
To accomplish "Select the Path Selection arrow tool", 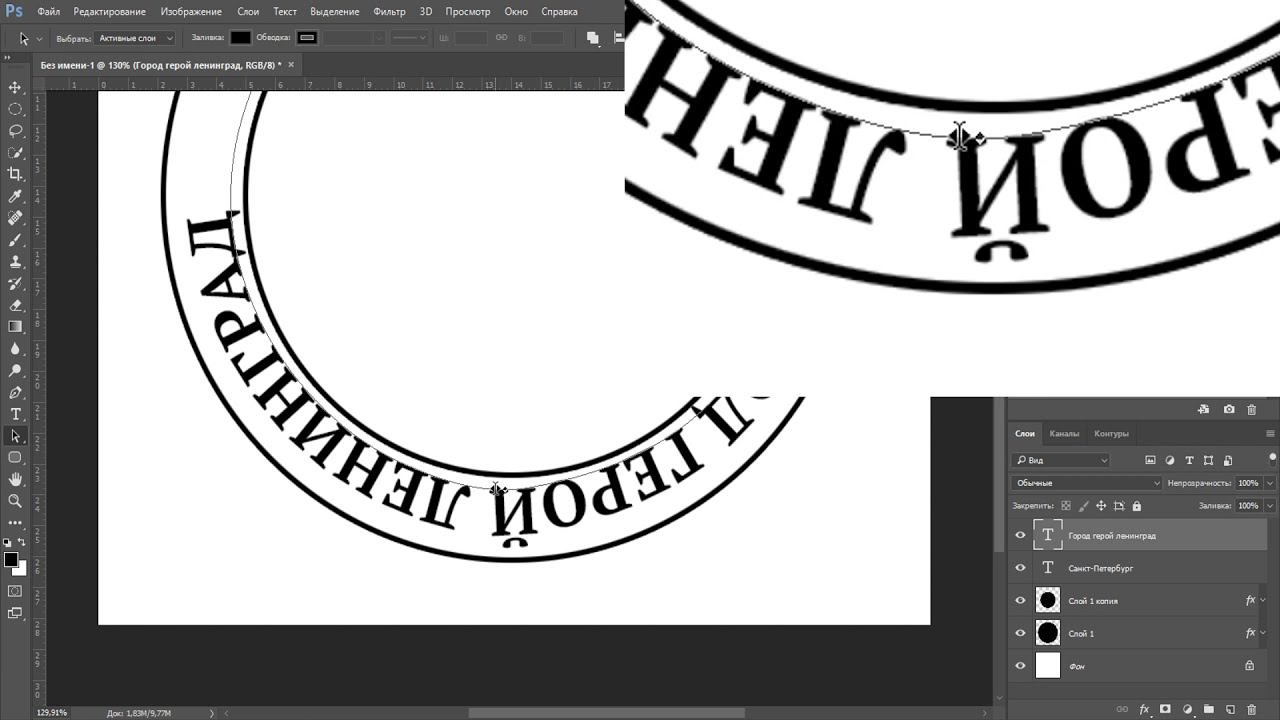I will (x=15, y=436).
